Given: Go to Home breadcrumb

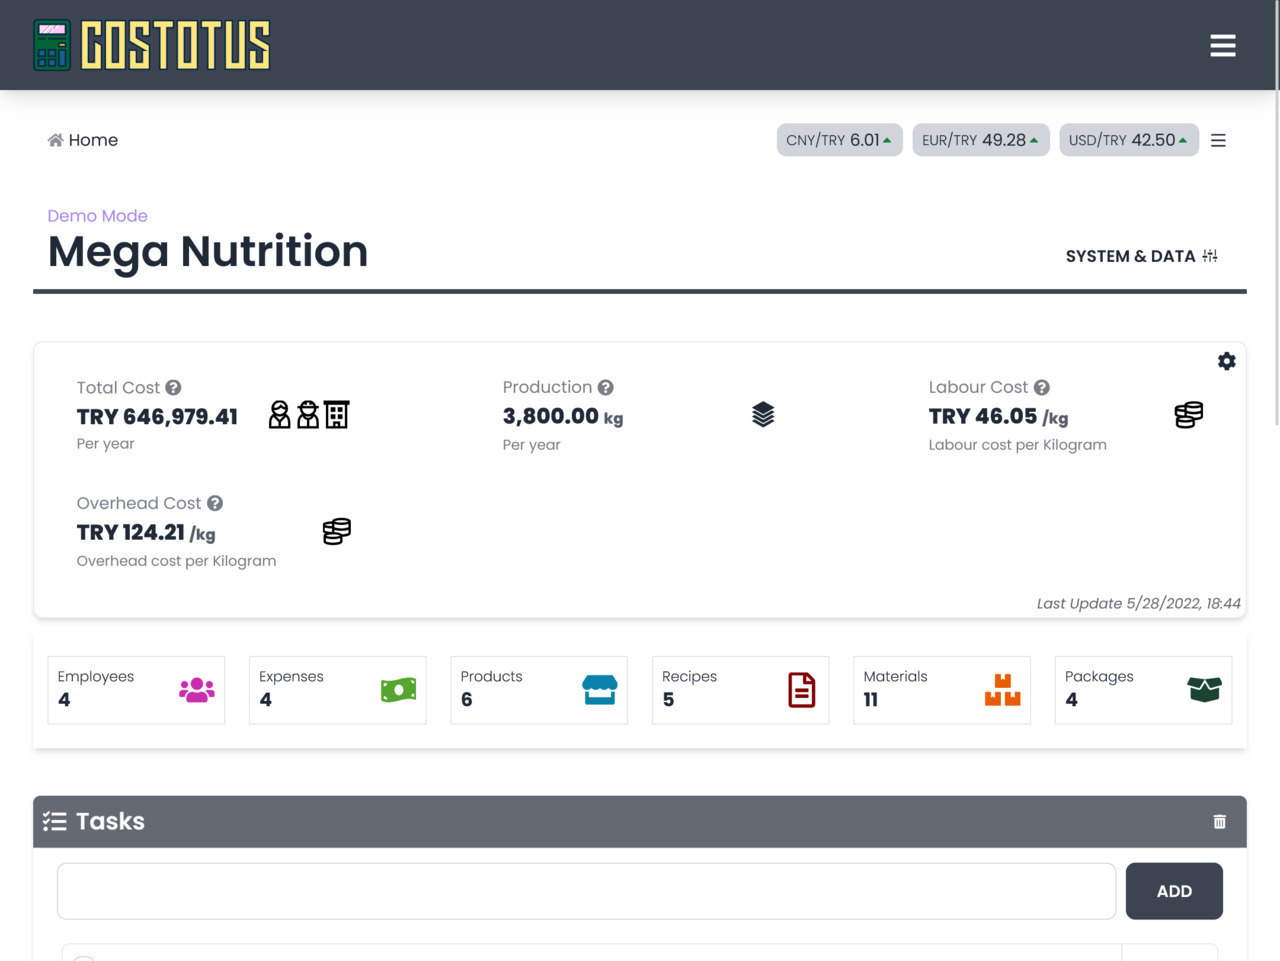Looking at the screenshot, I should click(83, 141).
